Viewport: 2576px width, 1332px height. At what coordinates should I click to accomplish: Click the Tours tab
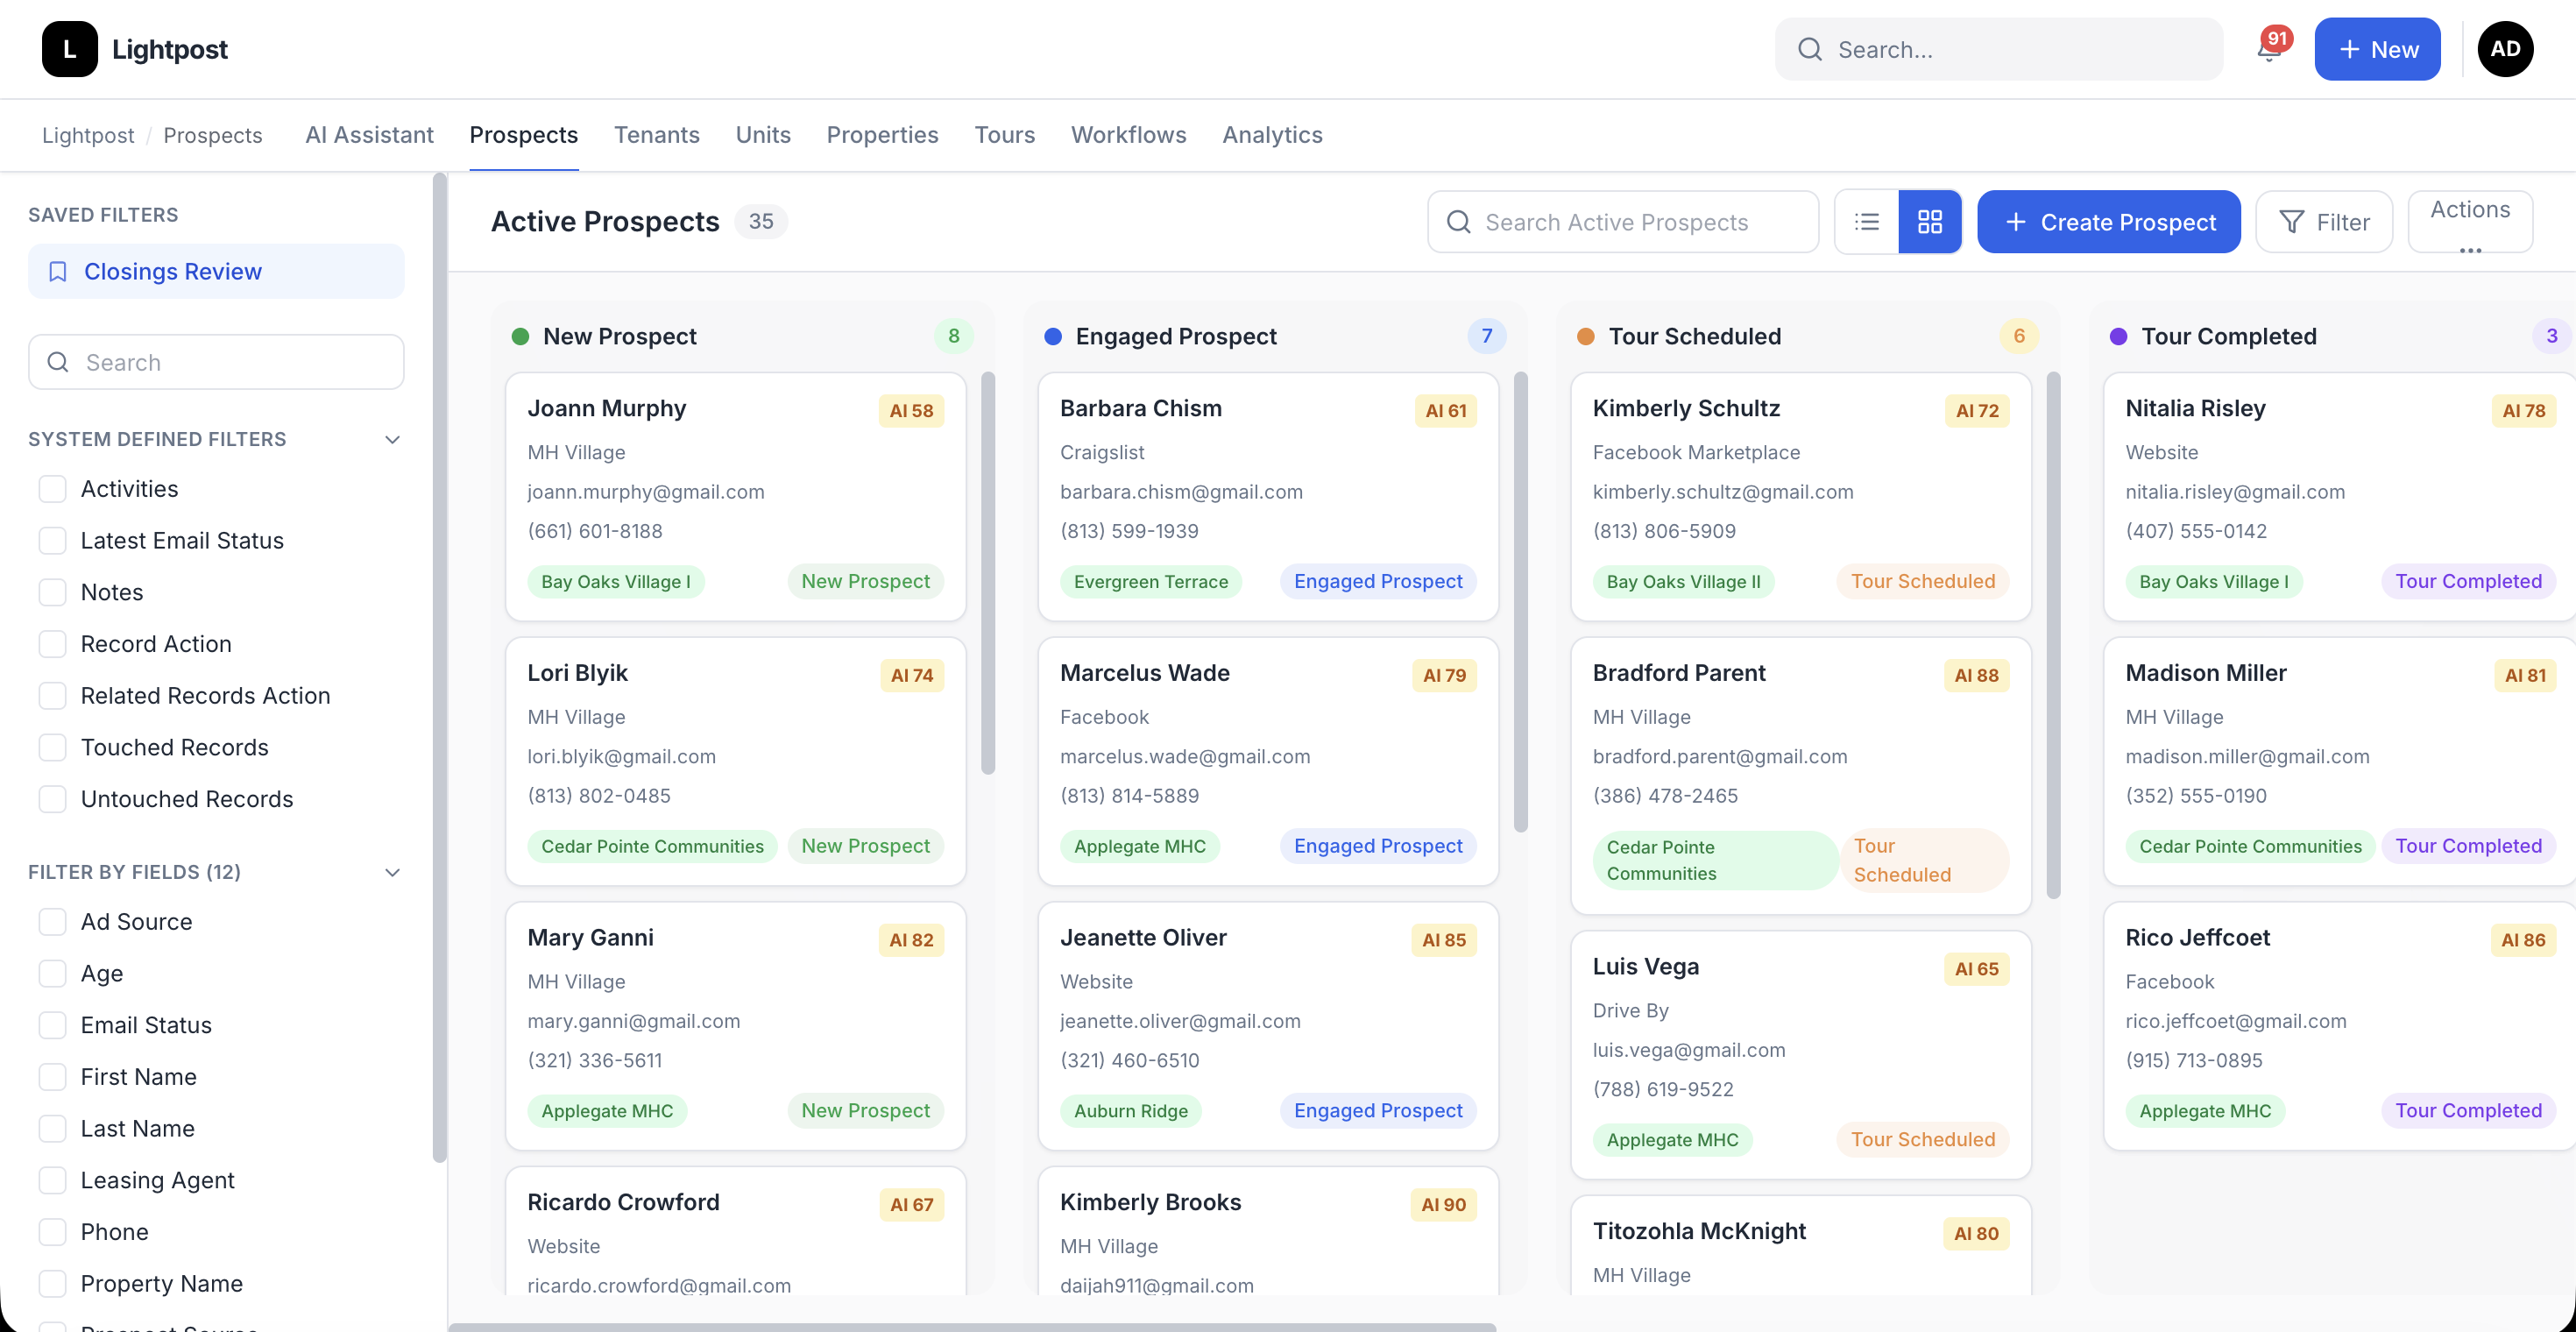tap(1005, 135)
